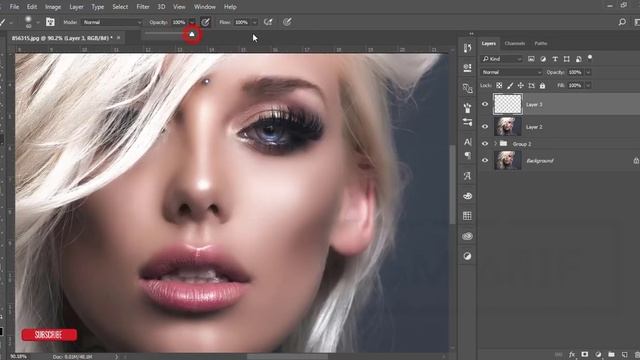Open the layer Opacity arrow

point(588,72)
